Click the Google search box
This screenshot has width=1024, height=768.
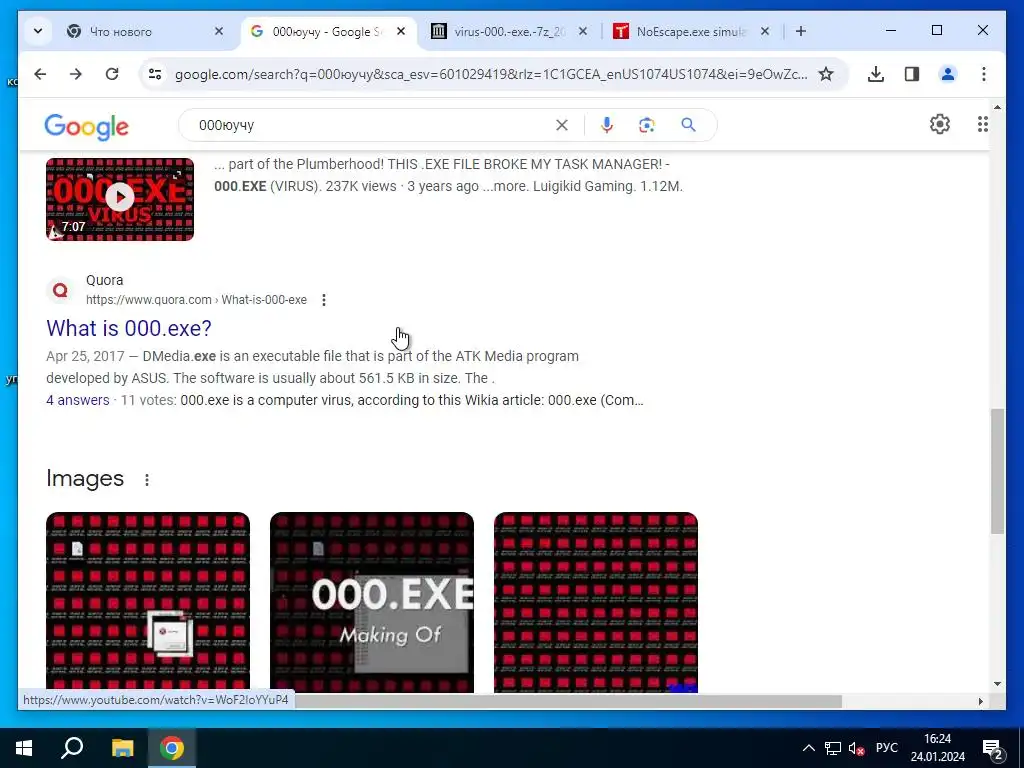[372, 125]
